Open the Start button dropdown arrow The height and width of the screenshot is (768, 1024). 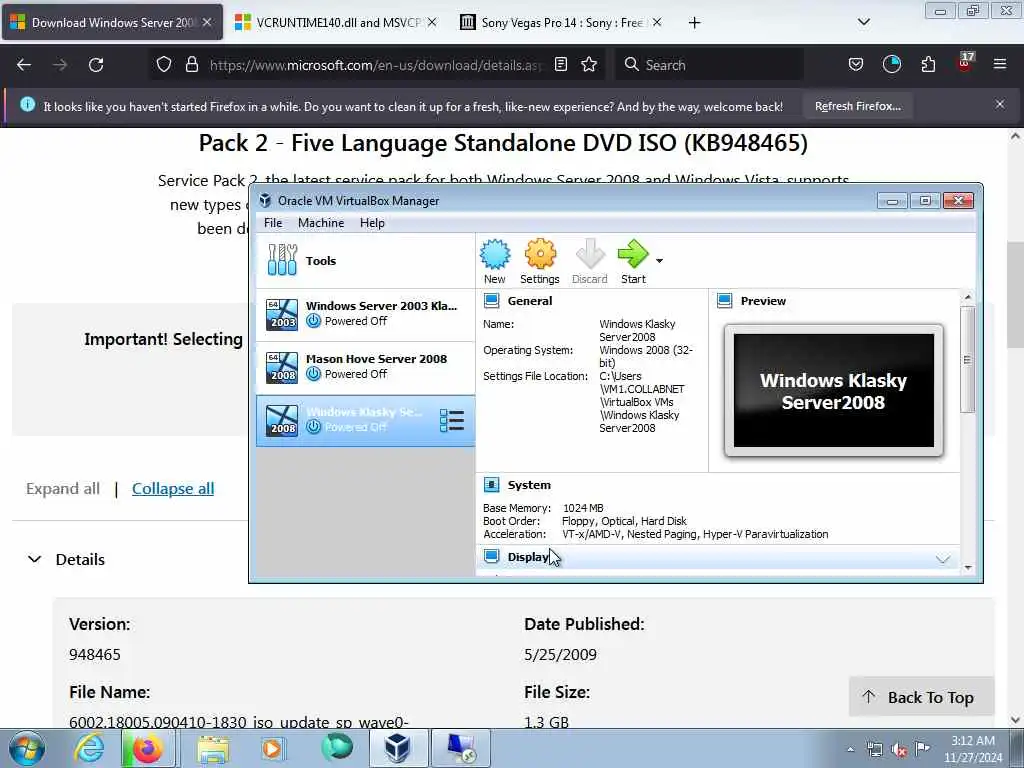pyautogui.click(x=660, y=261)
